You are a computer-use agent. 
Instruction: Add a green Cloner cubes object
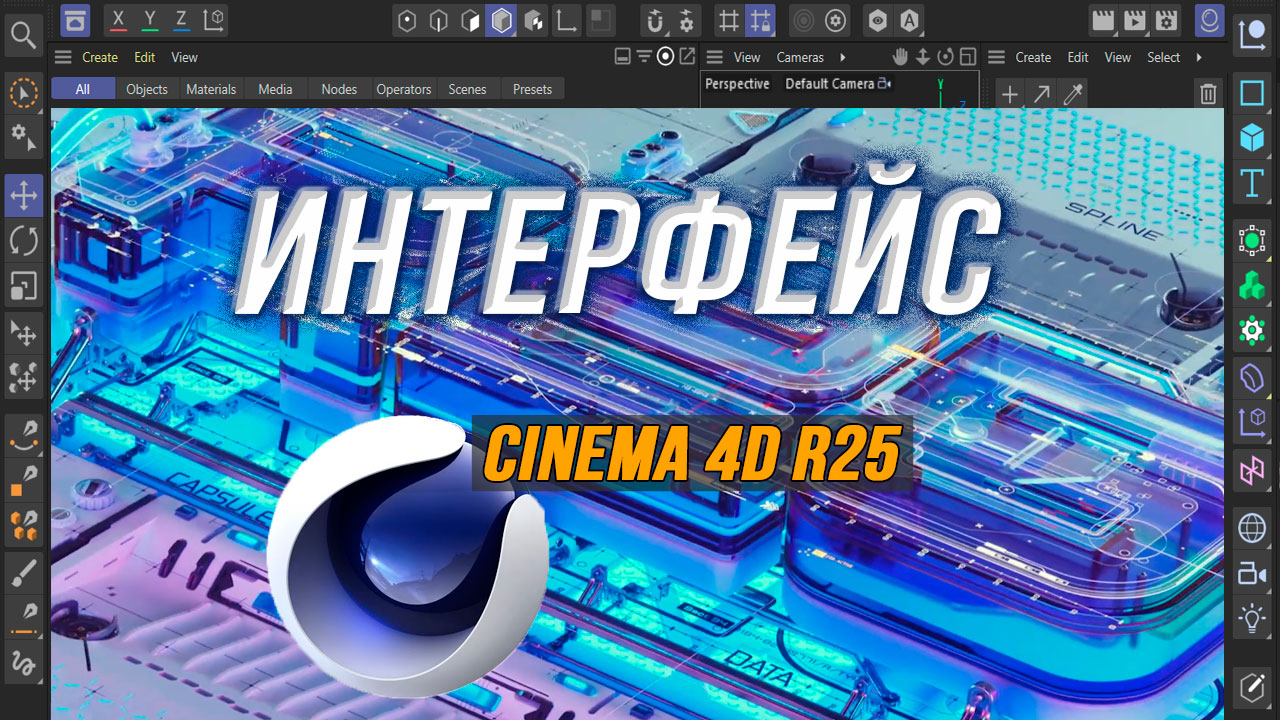[1252, 285]
